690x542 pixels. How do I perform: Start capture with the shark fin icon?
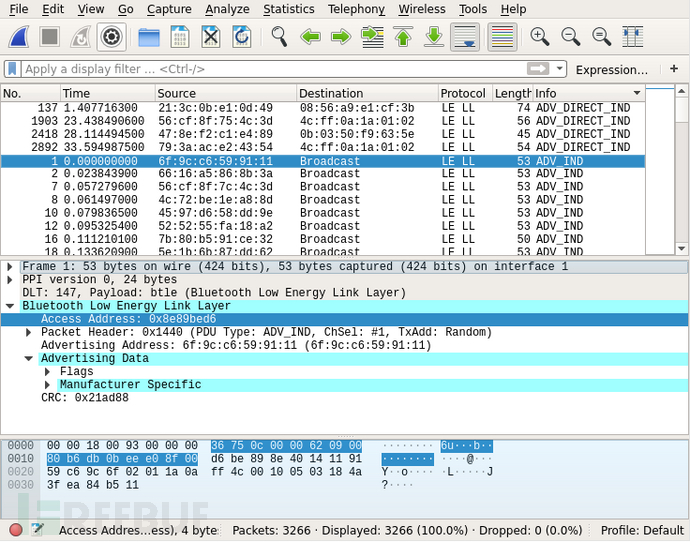(x=19, y=37)
